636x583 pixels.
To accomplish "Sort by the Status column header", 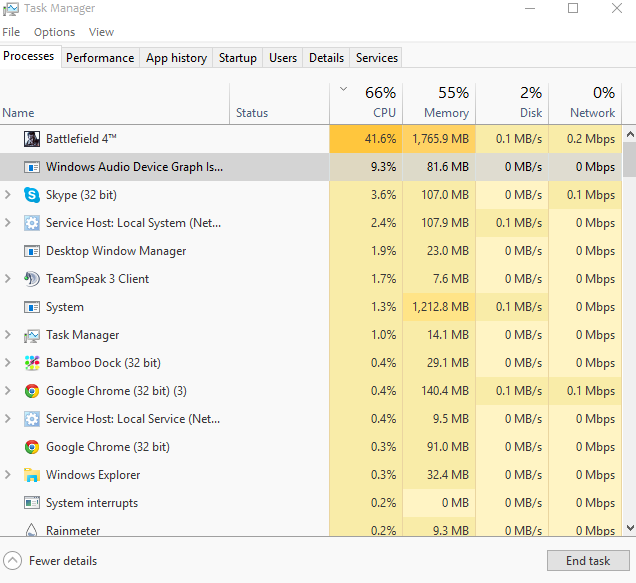I will 279,103.
